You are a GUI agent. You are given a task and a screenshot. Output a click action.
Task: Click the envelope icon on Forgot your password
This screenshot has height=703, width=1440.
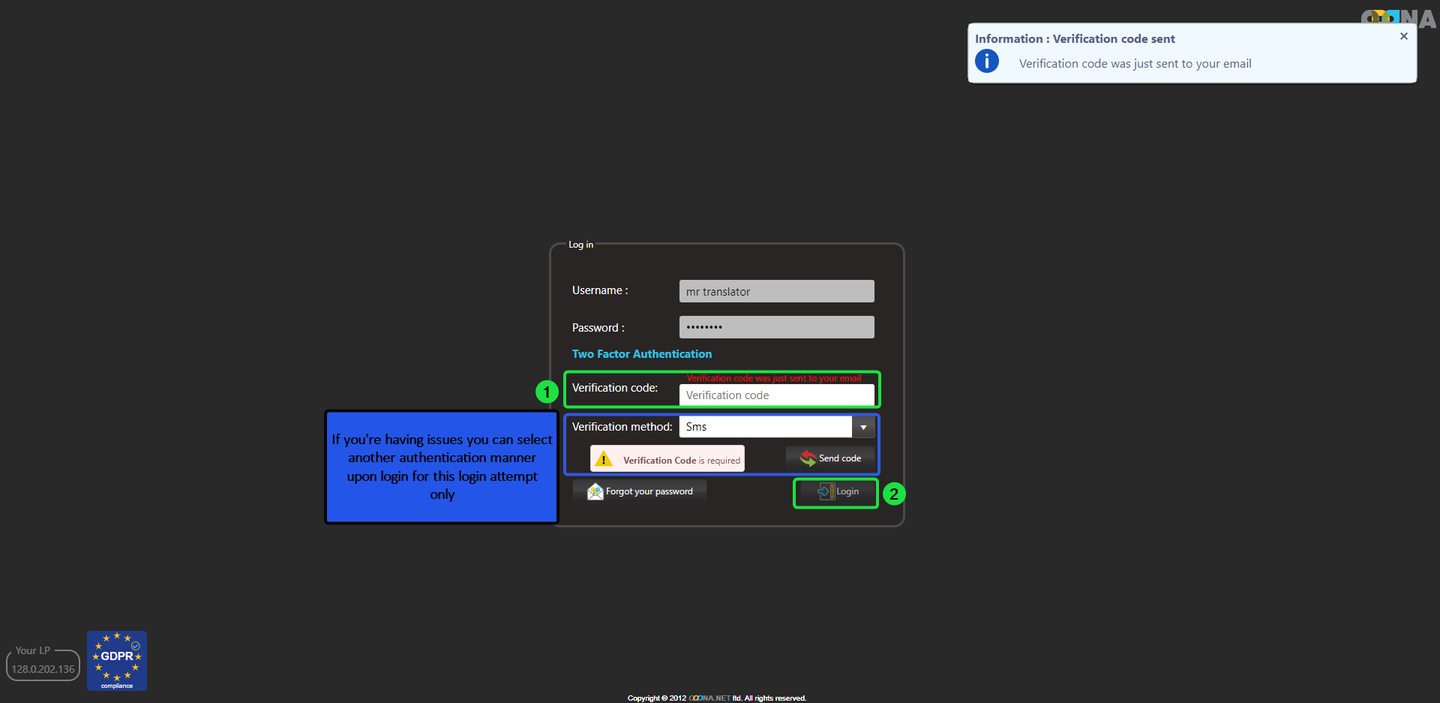(x=595, y=491)
